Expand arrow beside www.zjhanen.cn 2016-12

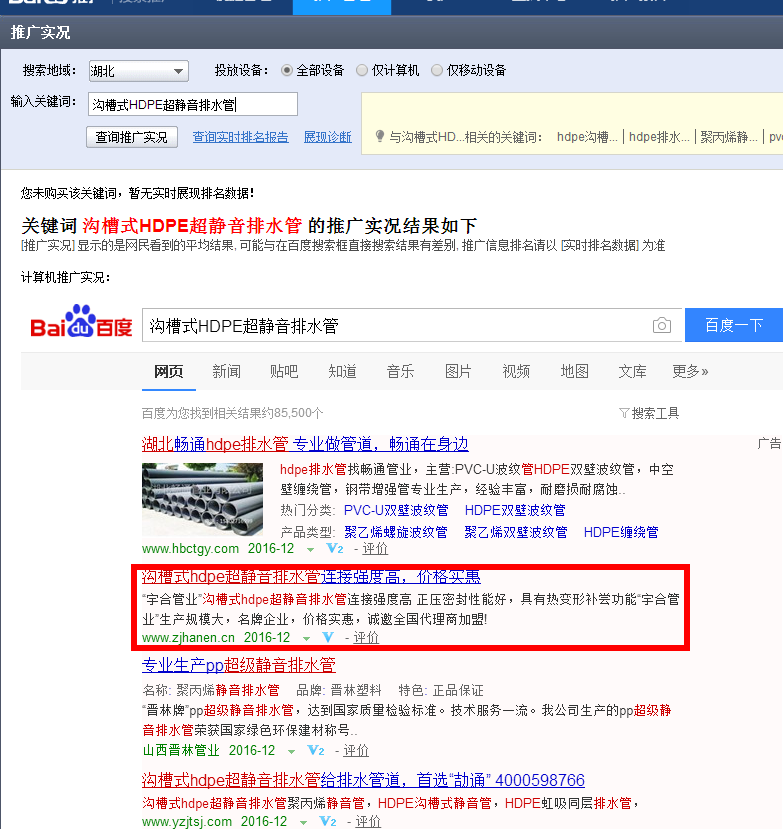tap(306, 639)
